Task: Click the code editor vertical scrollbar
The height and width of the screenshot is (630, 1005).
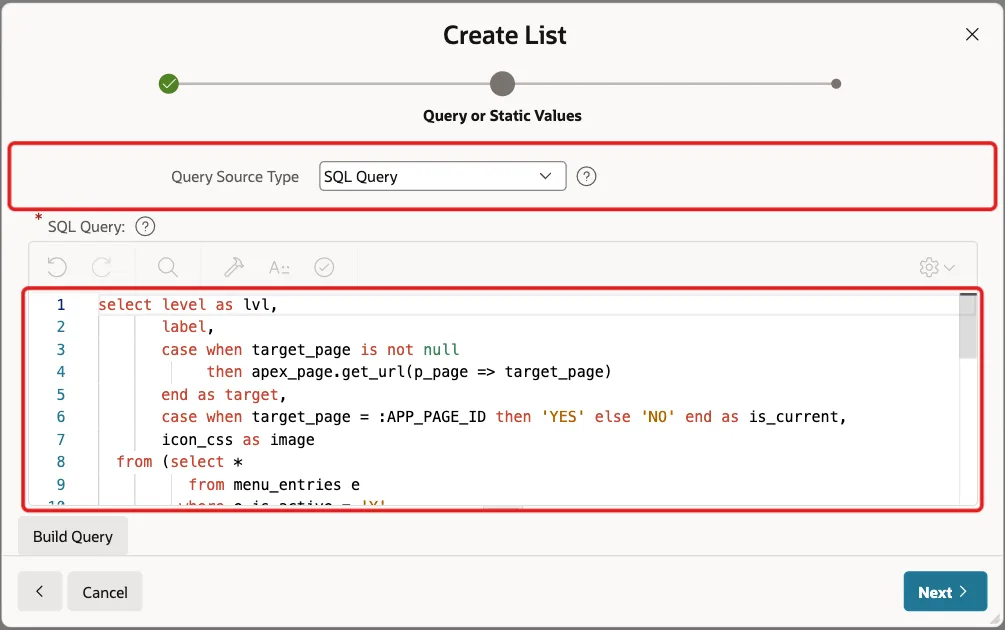Action: click(968, 327)
